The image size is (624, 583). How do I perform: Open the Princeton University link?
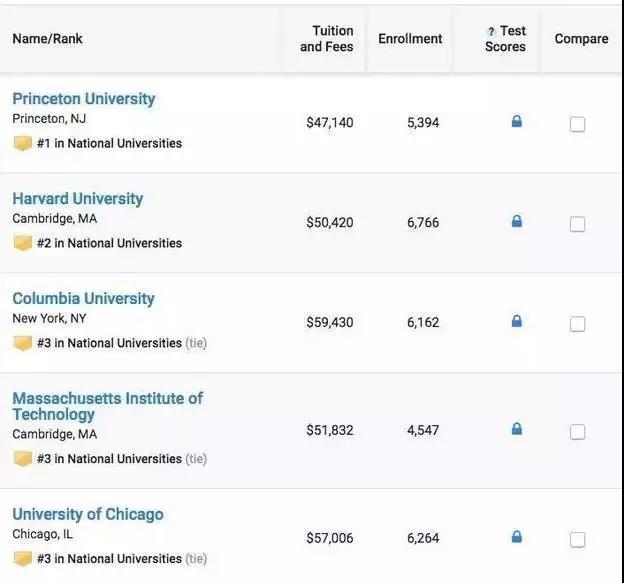tap(84, 99)
